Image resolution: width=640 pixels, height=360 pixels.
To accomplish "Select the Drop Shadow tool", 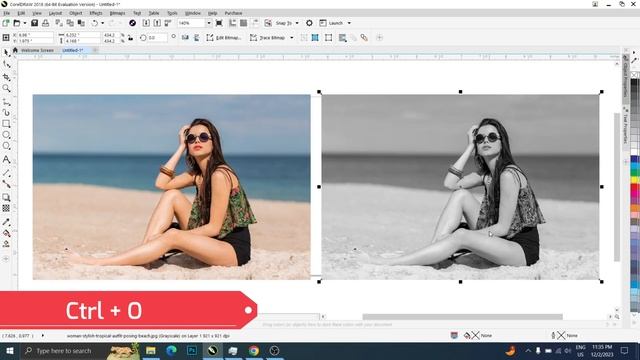I will (x=6, y=198).
